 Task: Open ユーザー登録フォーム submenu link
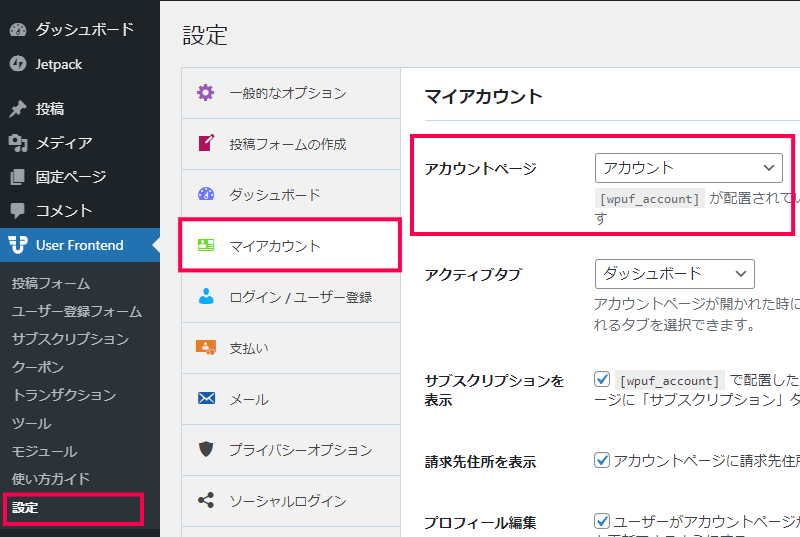coord(77,311)
